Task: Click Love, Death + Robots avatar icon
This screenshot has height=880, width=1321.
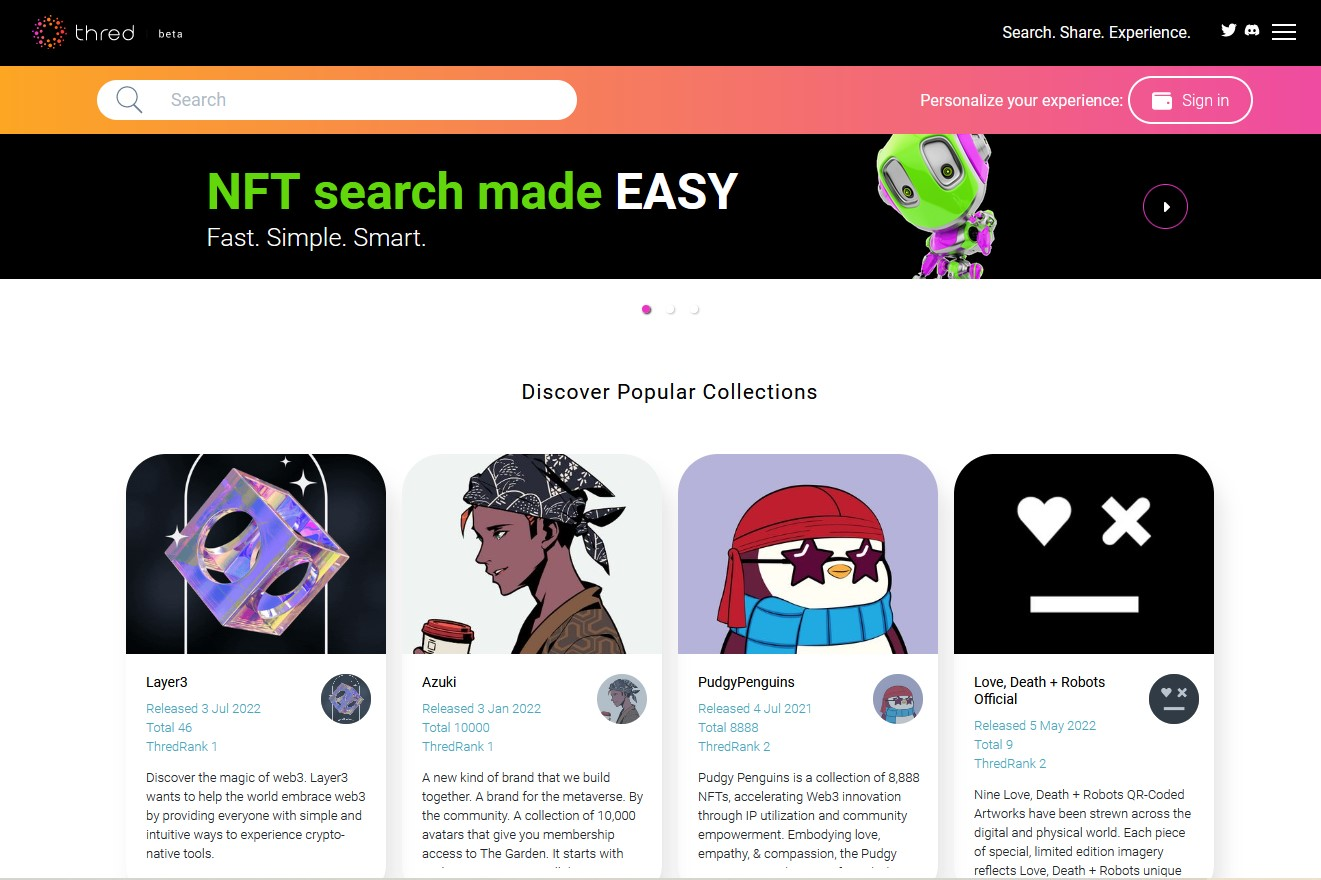Action: [1174, 699]
